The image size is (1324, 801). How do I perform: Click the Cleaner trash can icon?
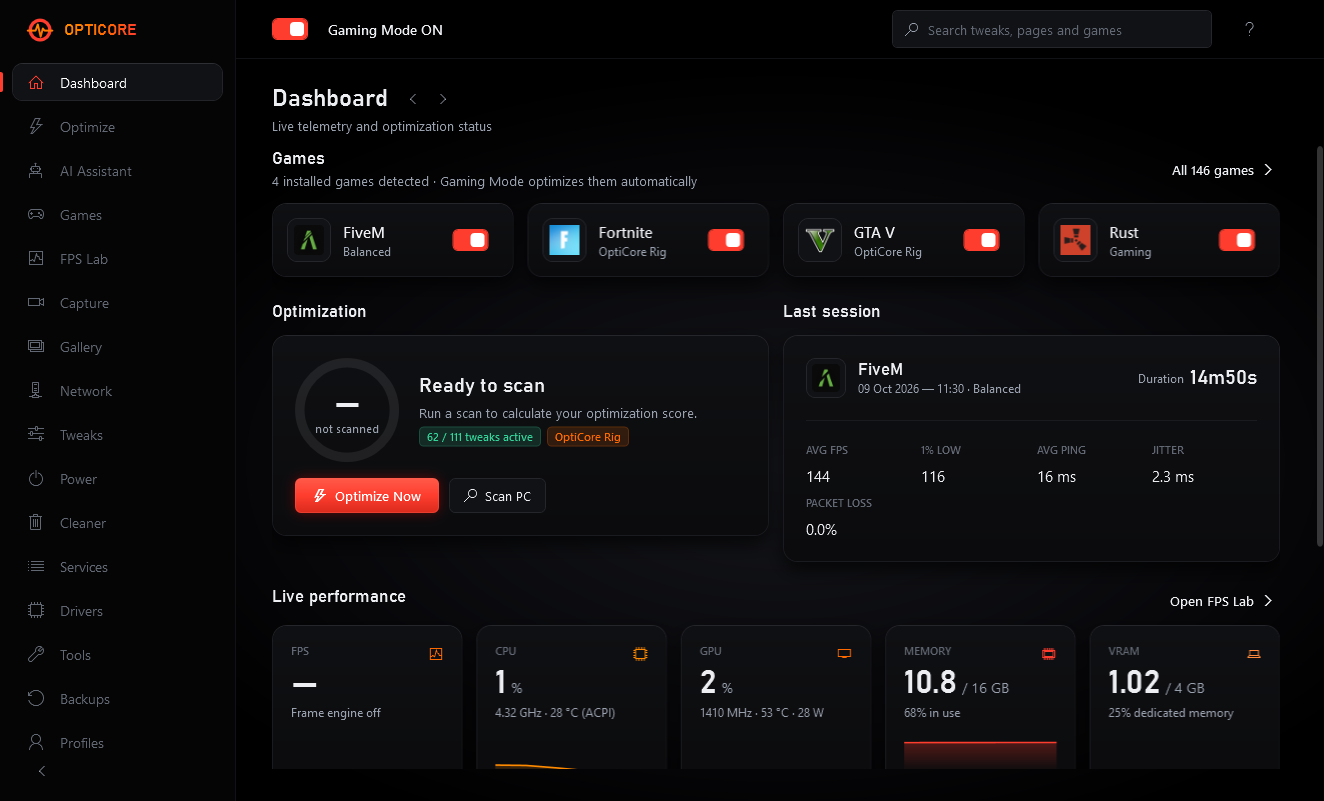click(x=36, y=523)
